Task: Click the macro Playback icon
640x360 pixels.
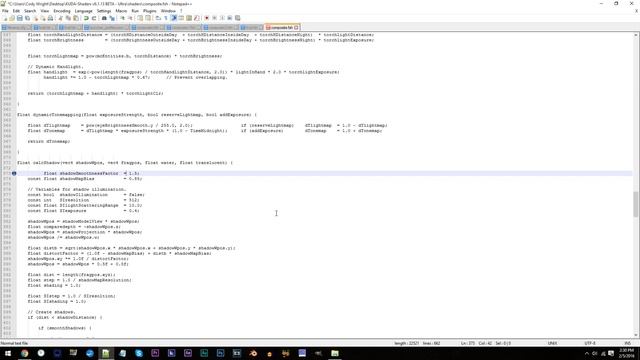Action: (222, 18)
